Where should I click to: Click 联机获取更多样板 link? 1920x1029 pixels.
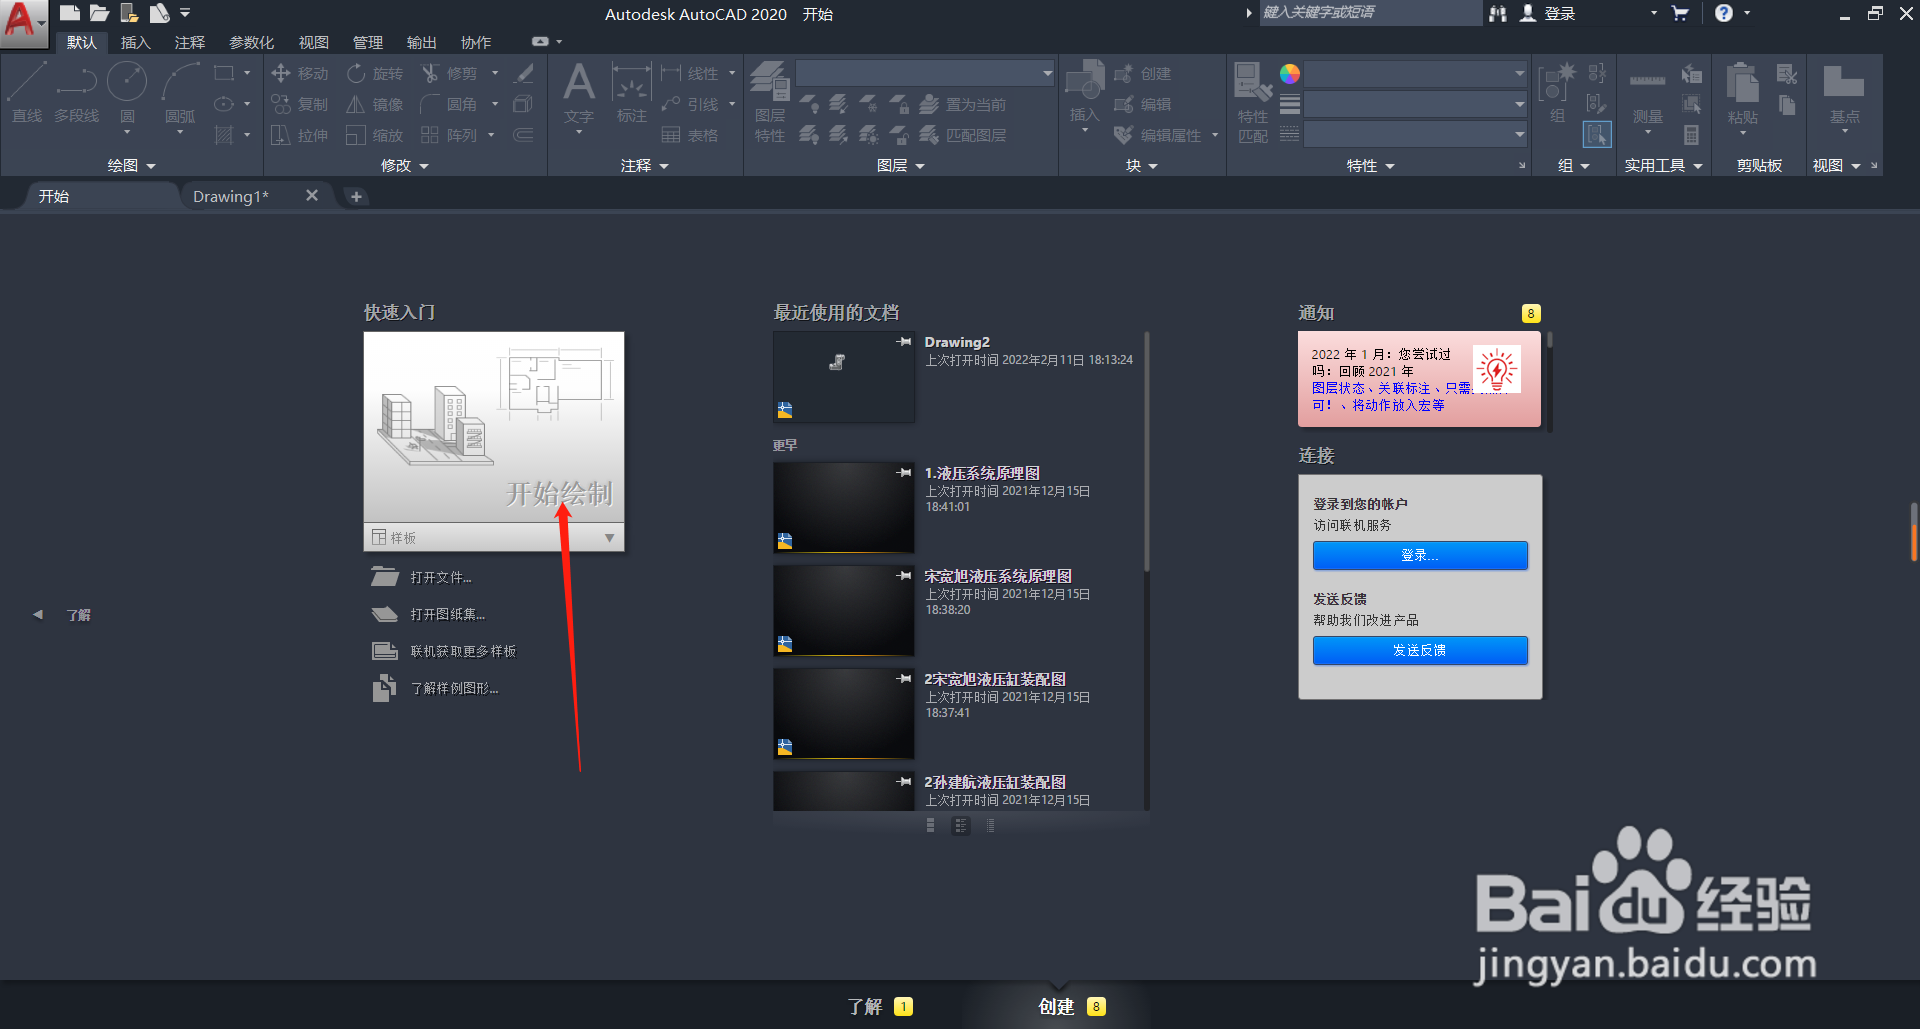pyautogui.click(x=463, y=651)
